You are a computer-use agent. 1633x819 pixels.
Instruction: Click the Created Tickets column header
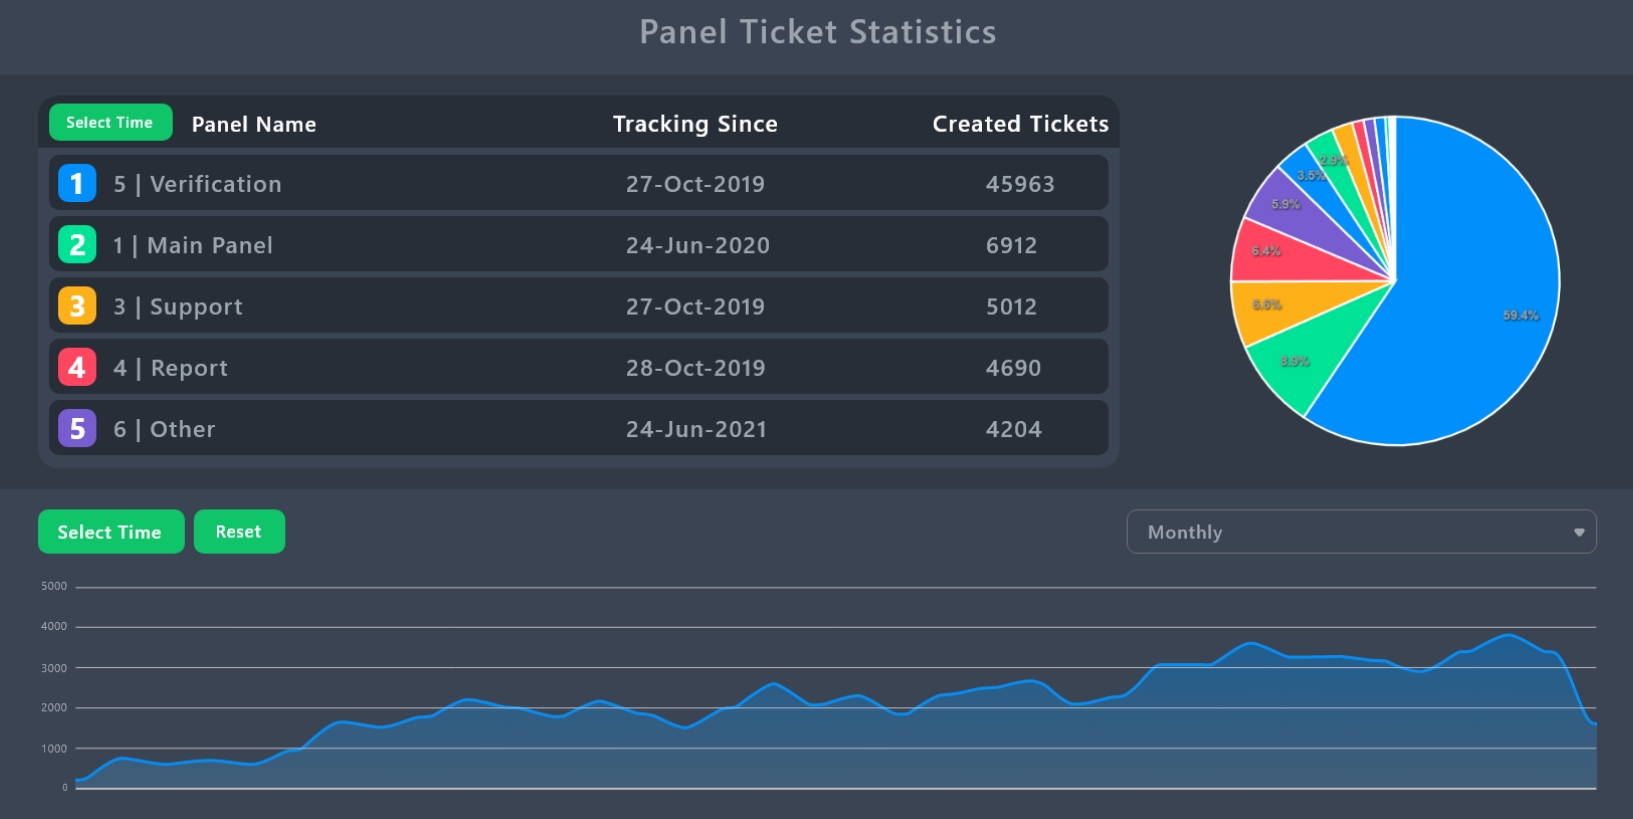coord(1020,124)
